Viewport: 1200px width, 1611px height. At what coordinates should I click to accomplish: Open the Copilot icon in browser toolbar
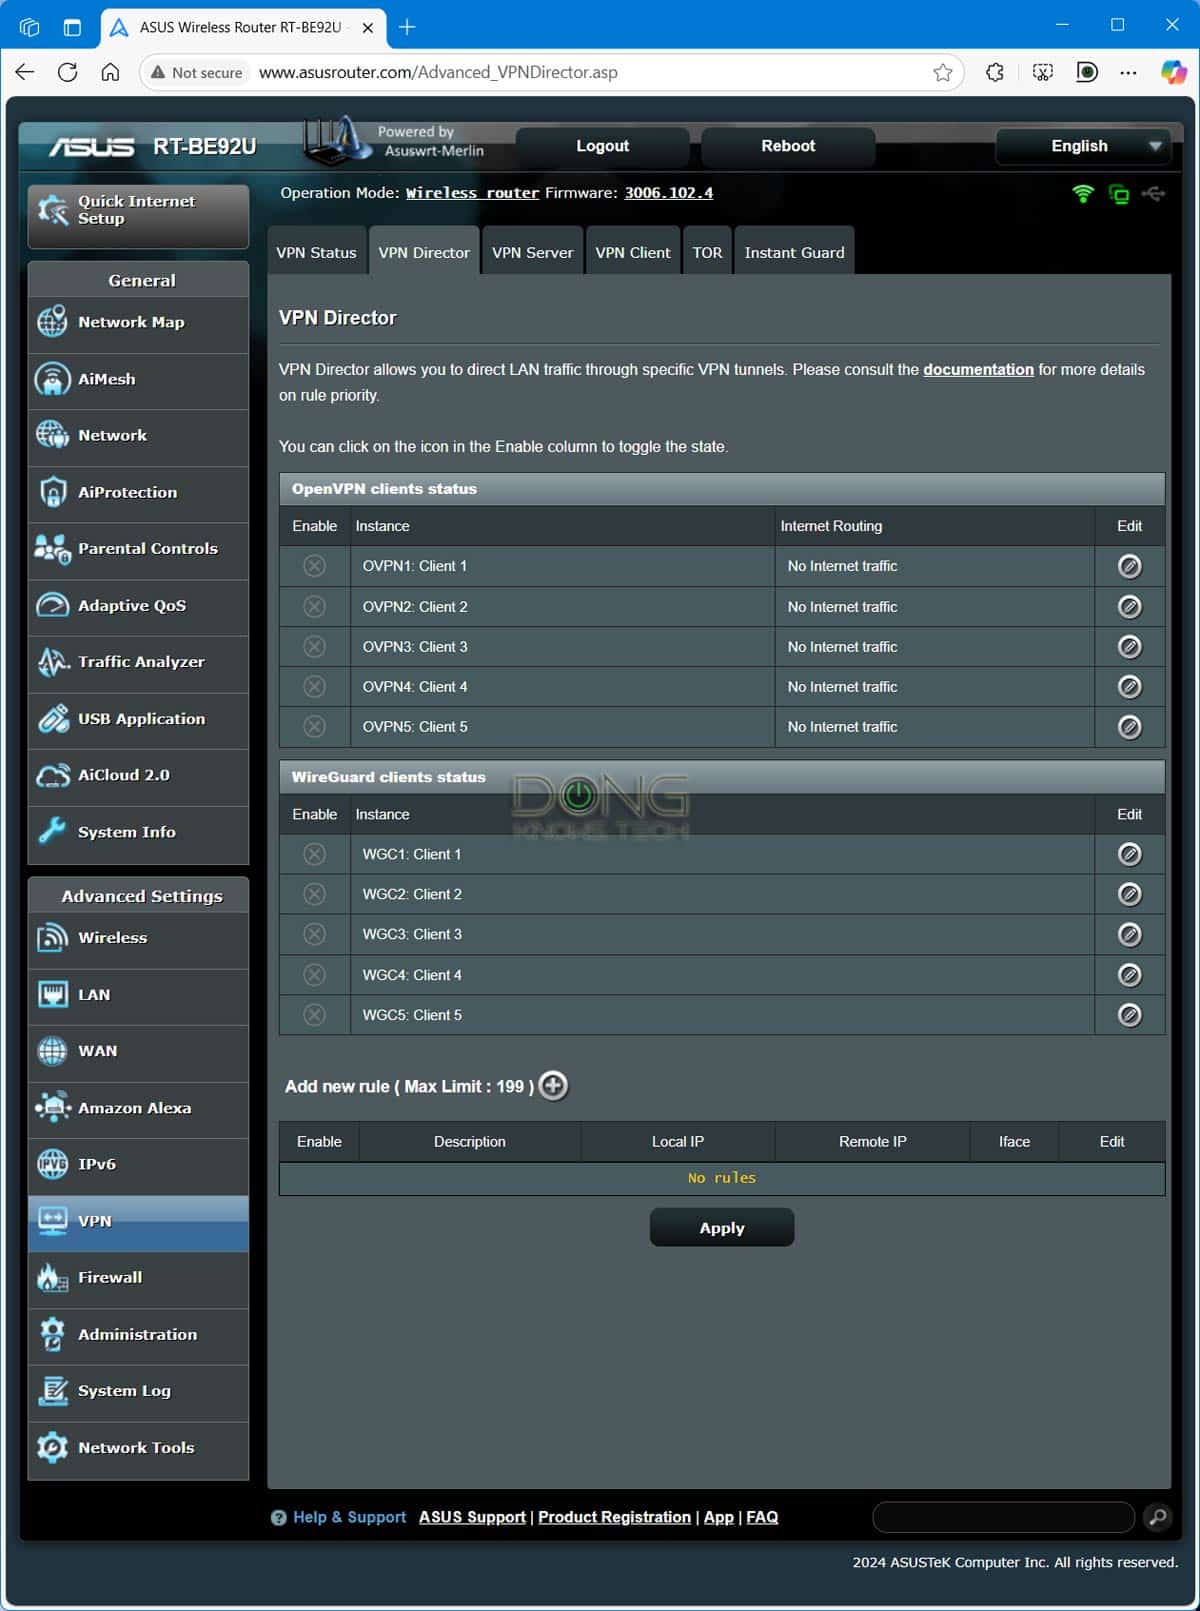point(1173,72)
